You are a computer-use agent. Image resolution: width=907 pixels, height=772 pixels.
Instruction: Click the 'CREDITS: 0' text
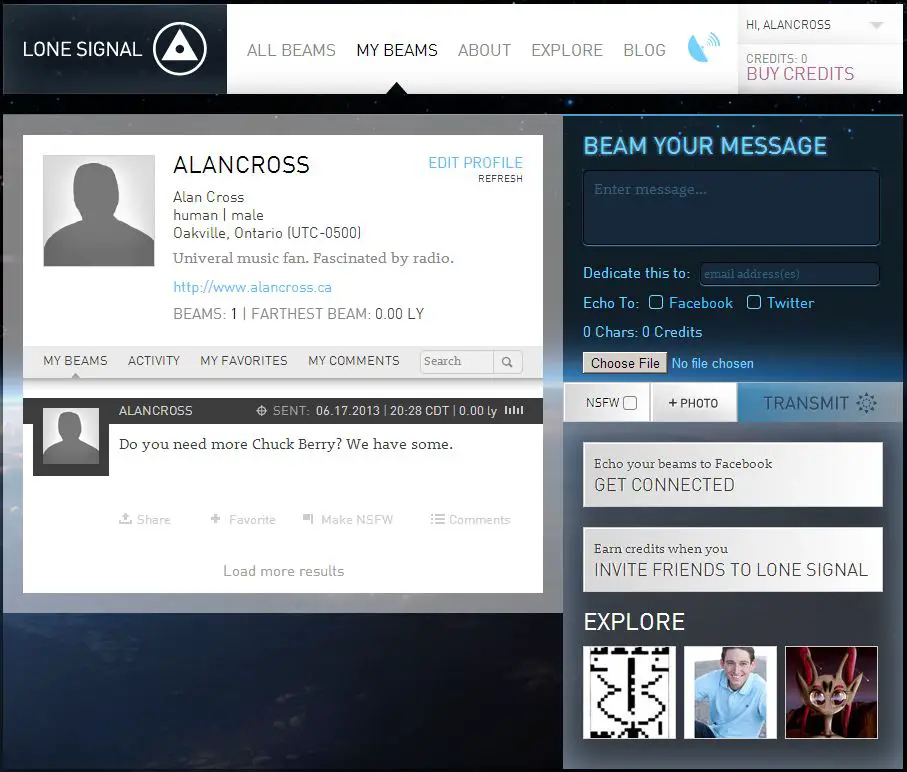[x=776, y=58]
